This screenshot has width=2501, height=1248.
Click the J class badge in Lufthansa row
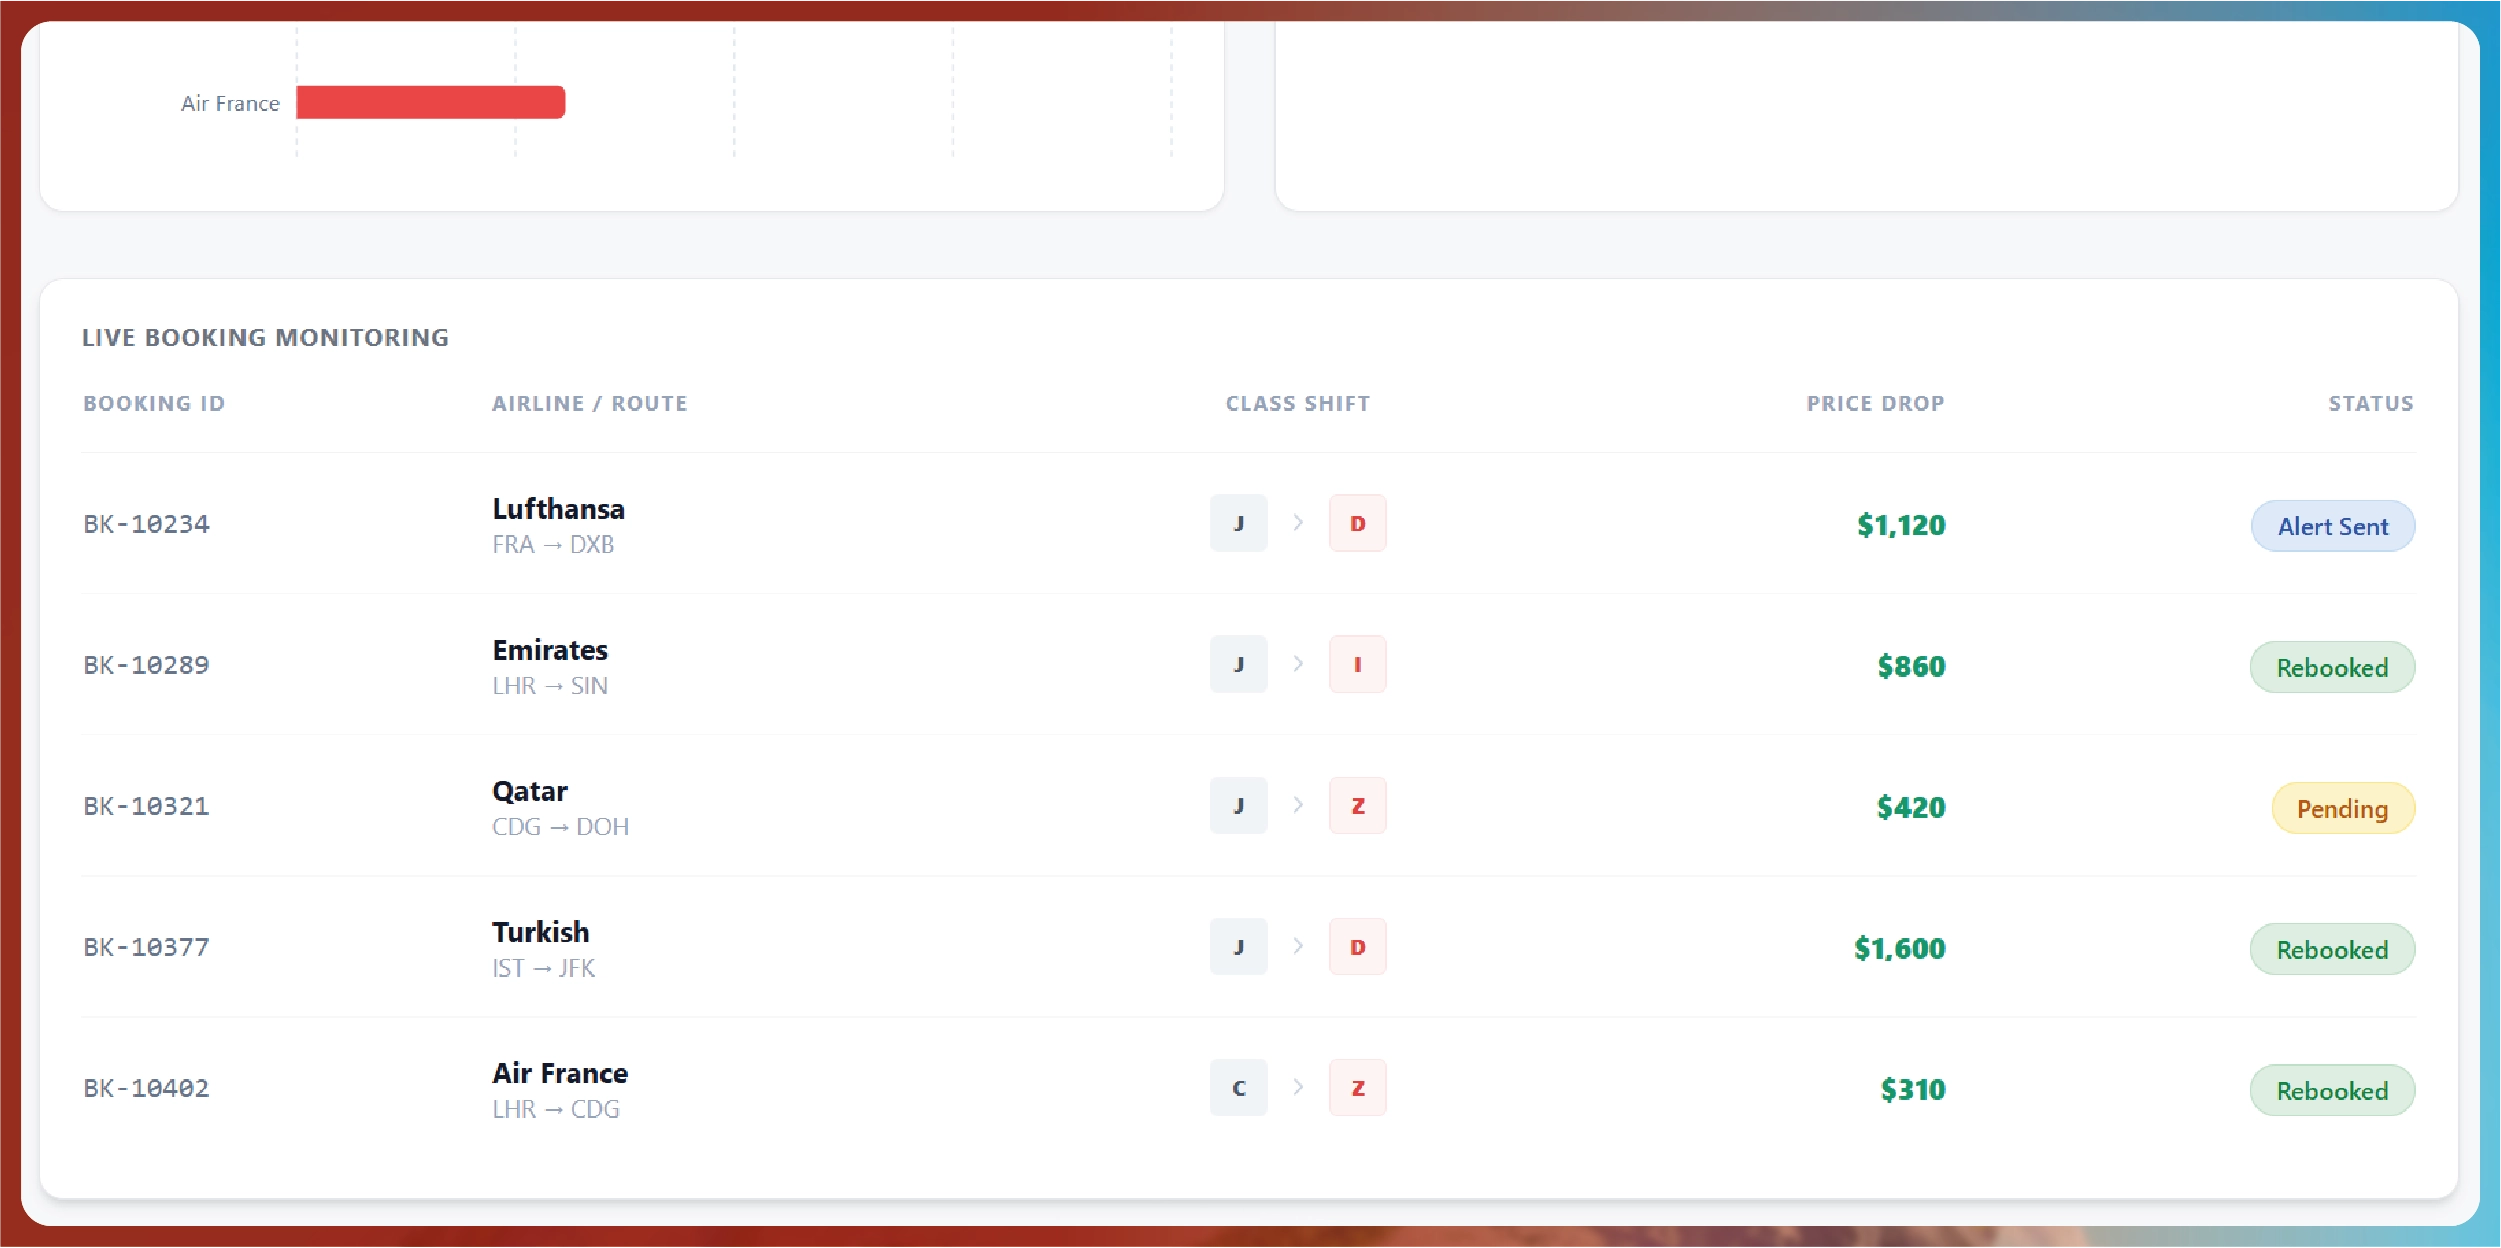pyautogui.click(x=1238, y=523)
